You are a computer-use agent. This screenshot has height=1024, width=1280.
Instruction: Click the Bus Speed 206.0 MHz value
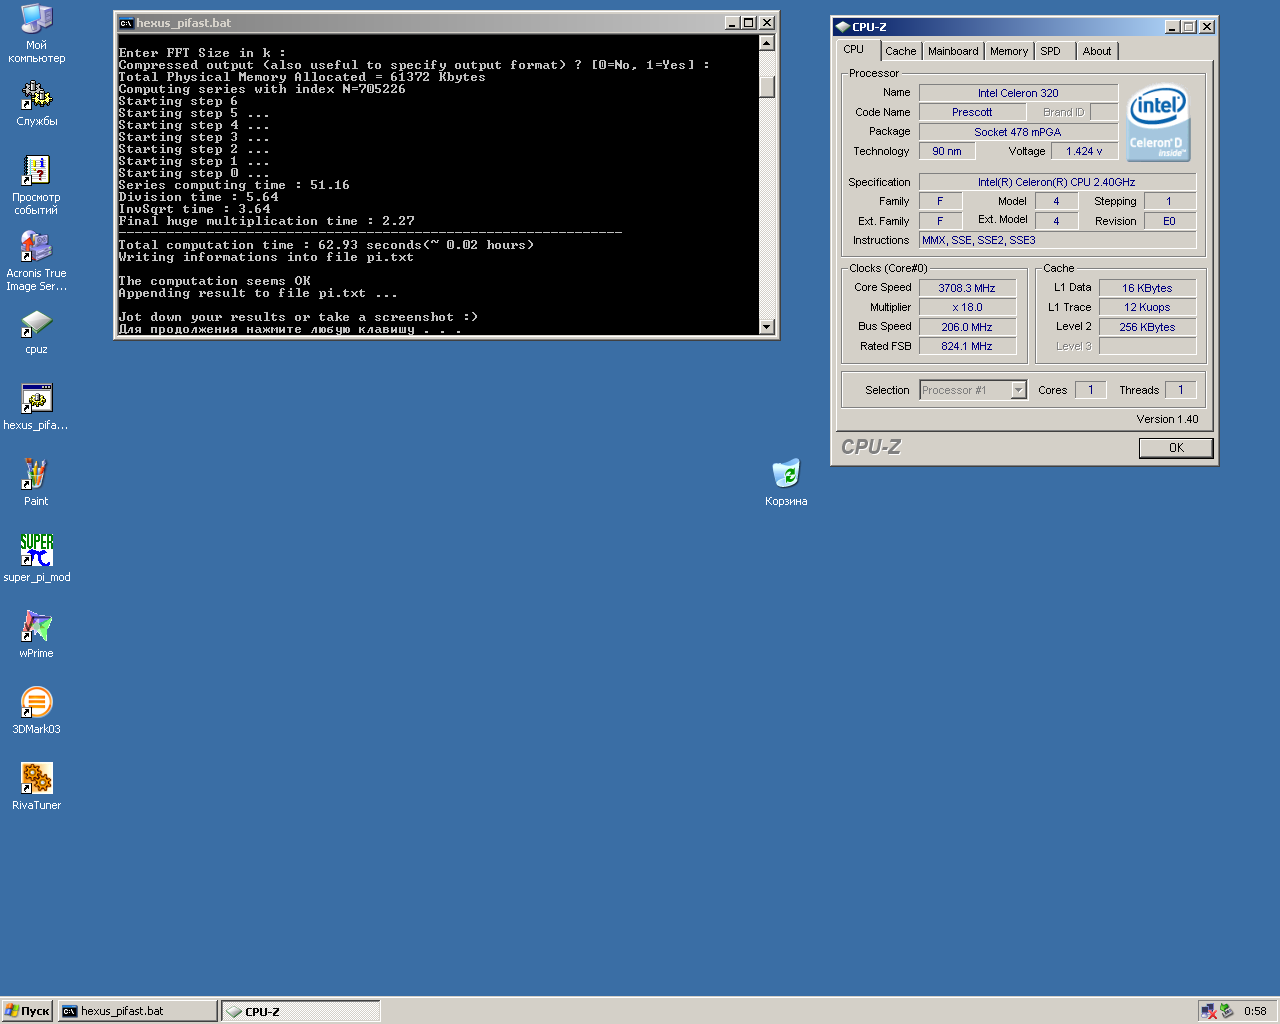tap(967, 327)
